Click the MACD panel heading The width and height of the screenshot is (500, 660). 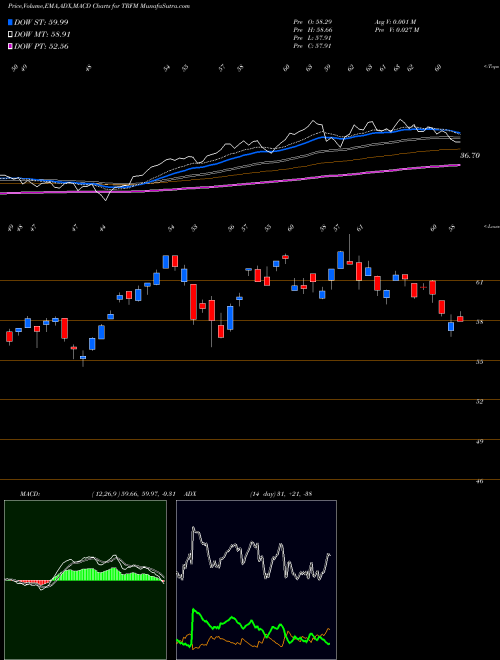[29, 494]
